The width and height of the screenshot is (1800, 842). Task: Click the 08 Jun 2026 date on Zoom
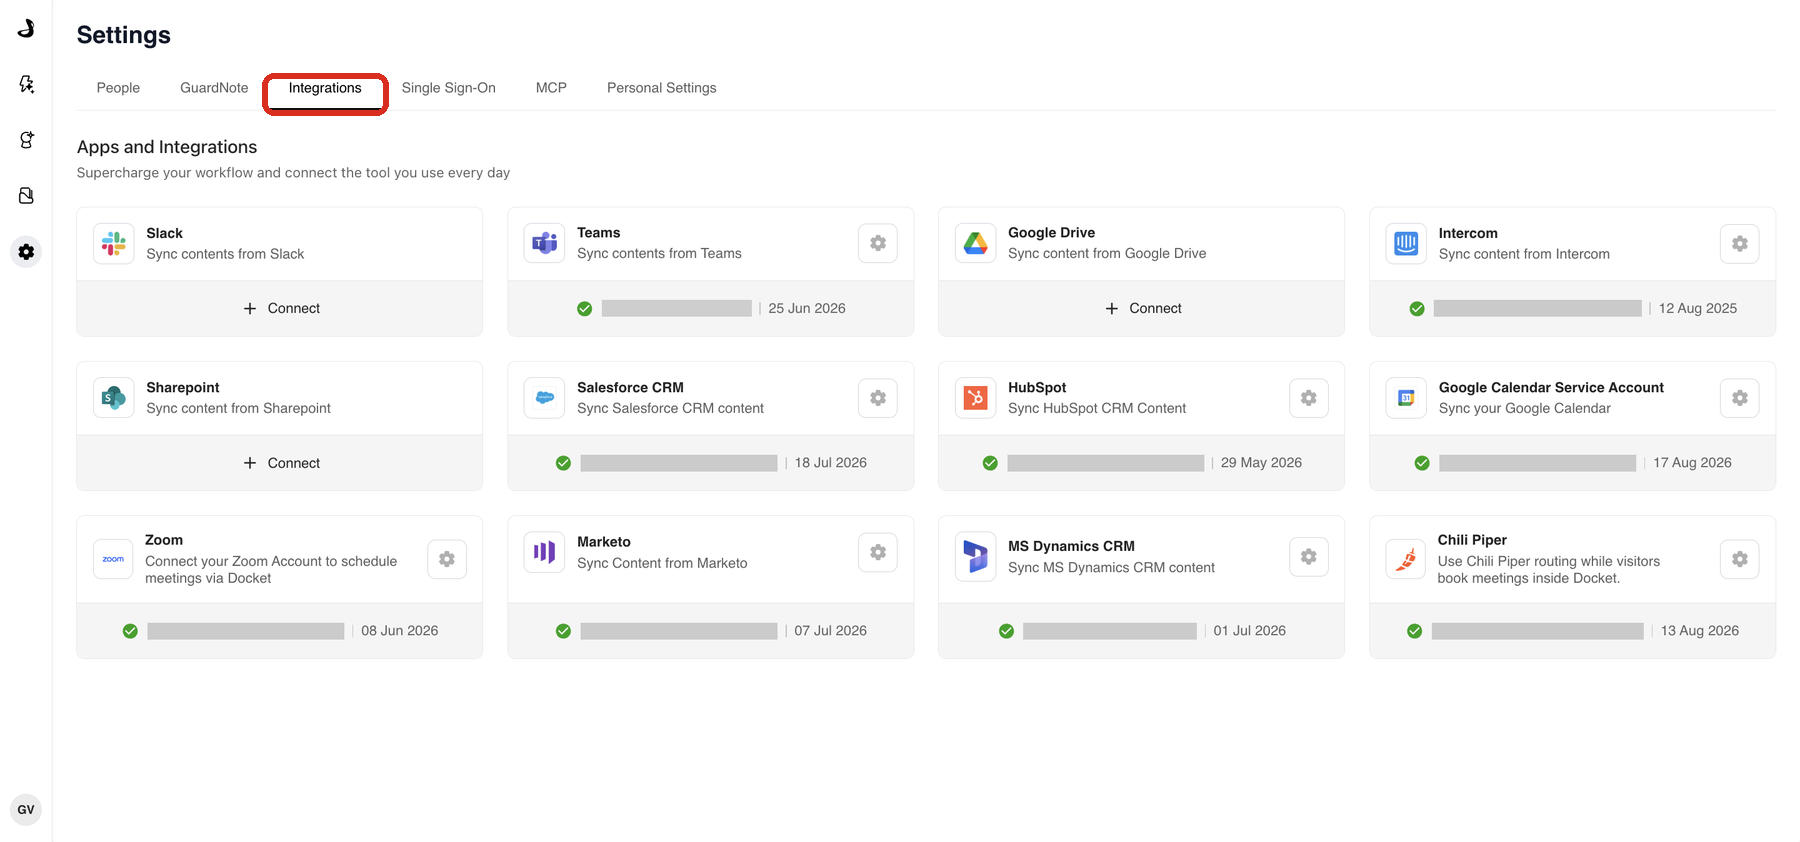(x=400, y=630)
